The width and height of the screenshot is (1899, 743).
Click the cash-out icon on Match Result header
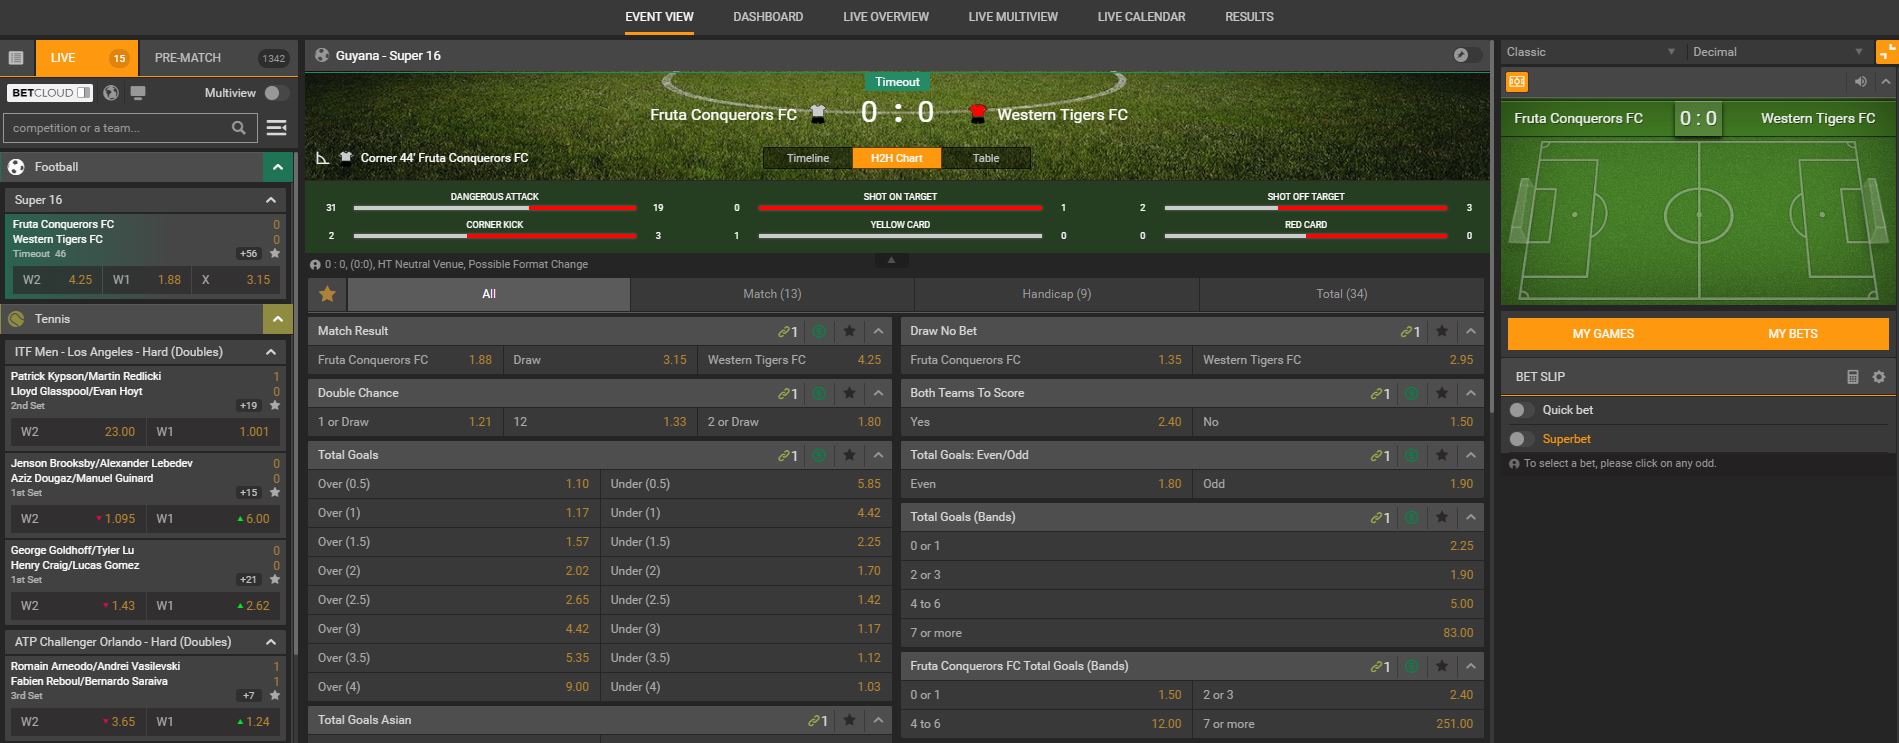click(819, 331)
